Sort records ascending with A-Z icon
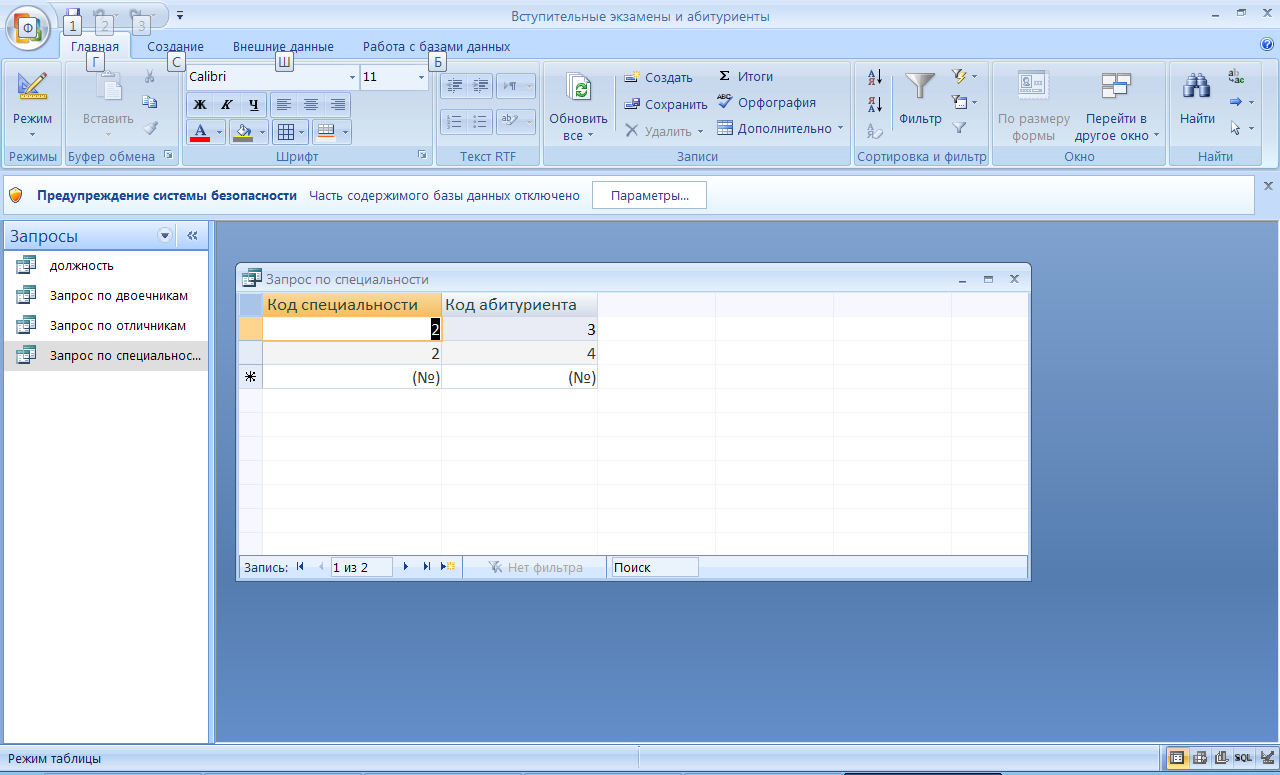This screenshot has height=775, width=1280. 875,77
